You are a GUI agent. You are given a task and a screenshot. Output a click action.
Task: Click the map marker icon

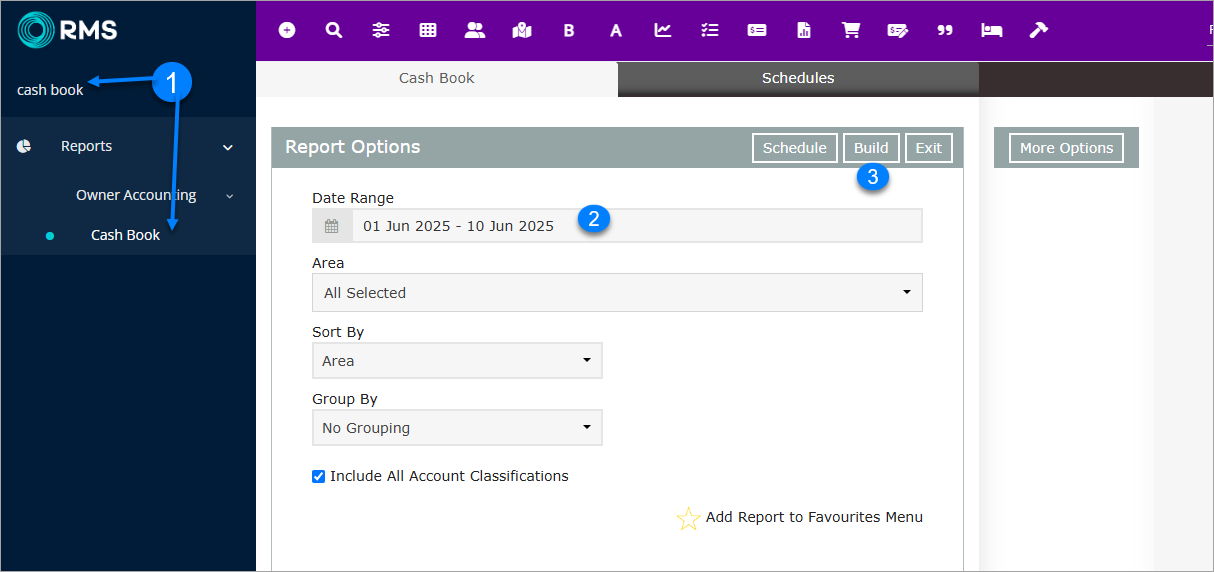point(521,30)
